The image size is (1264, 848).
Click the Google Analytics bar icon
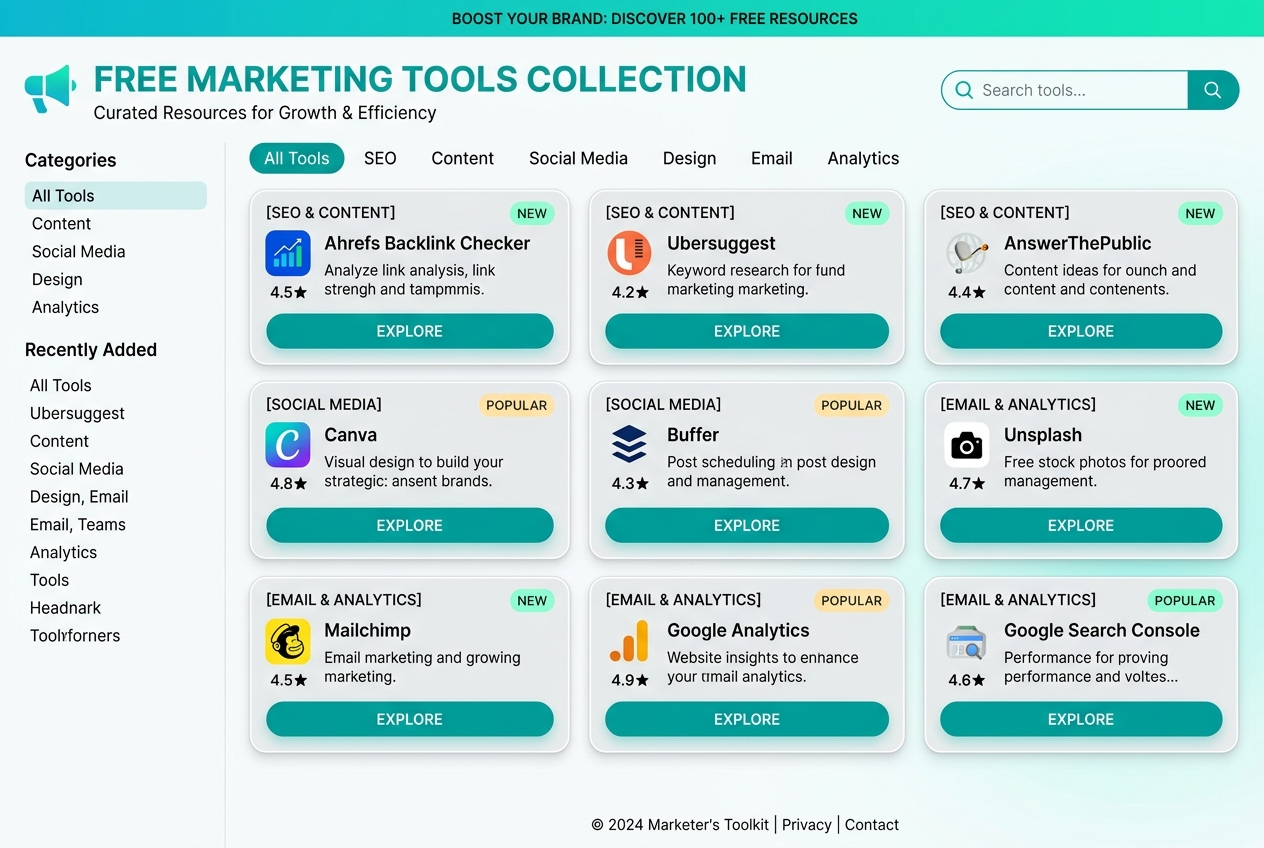pos(629,641)
